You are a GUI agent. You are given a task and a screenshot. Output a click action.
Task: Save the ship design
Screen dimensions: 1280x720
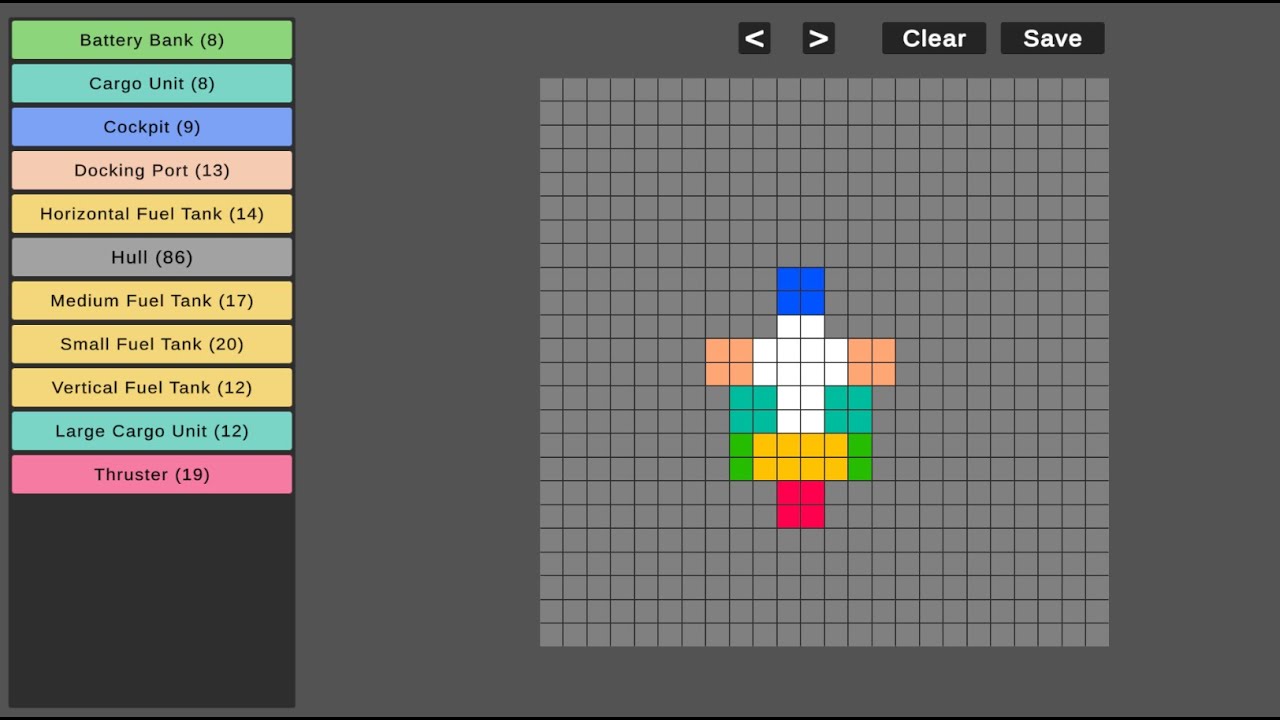(x=1053, y=38)
